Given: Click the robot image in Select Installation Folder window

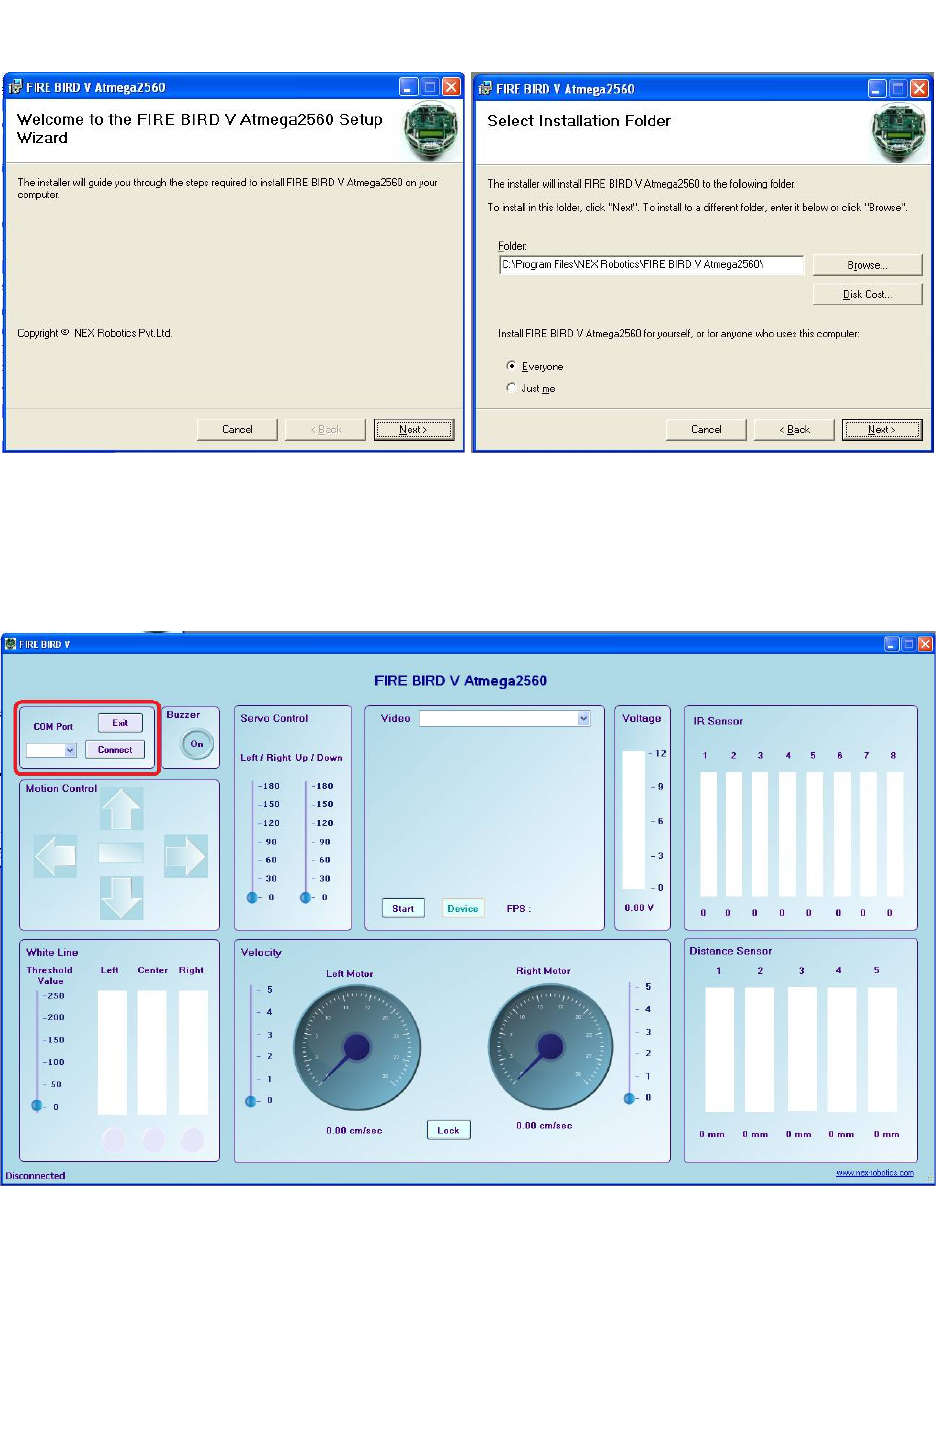Looking at the screenshot, I should coord(899,133).
